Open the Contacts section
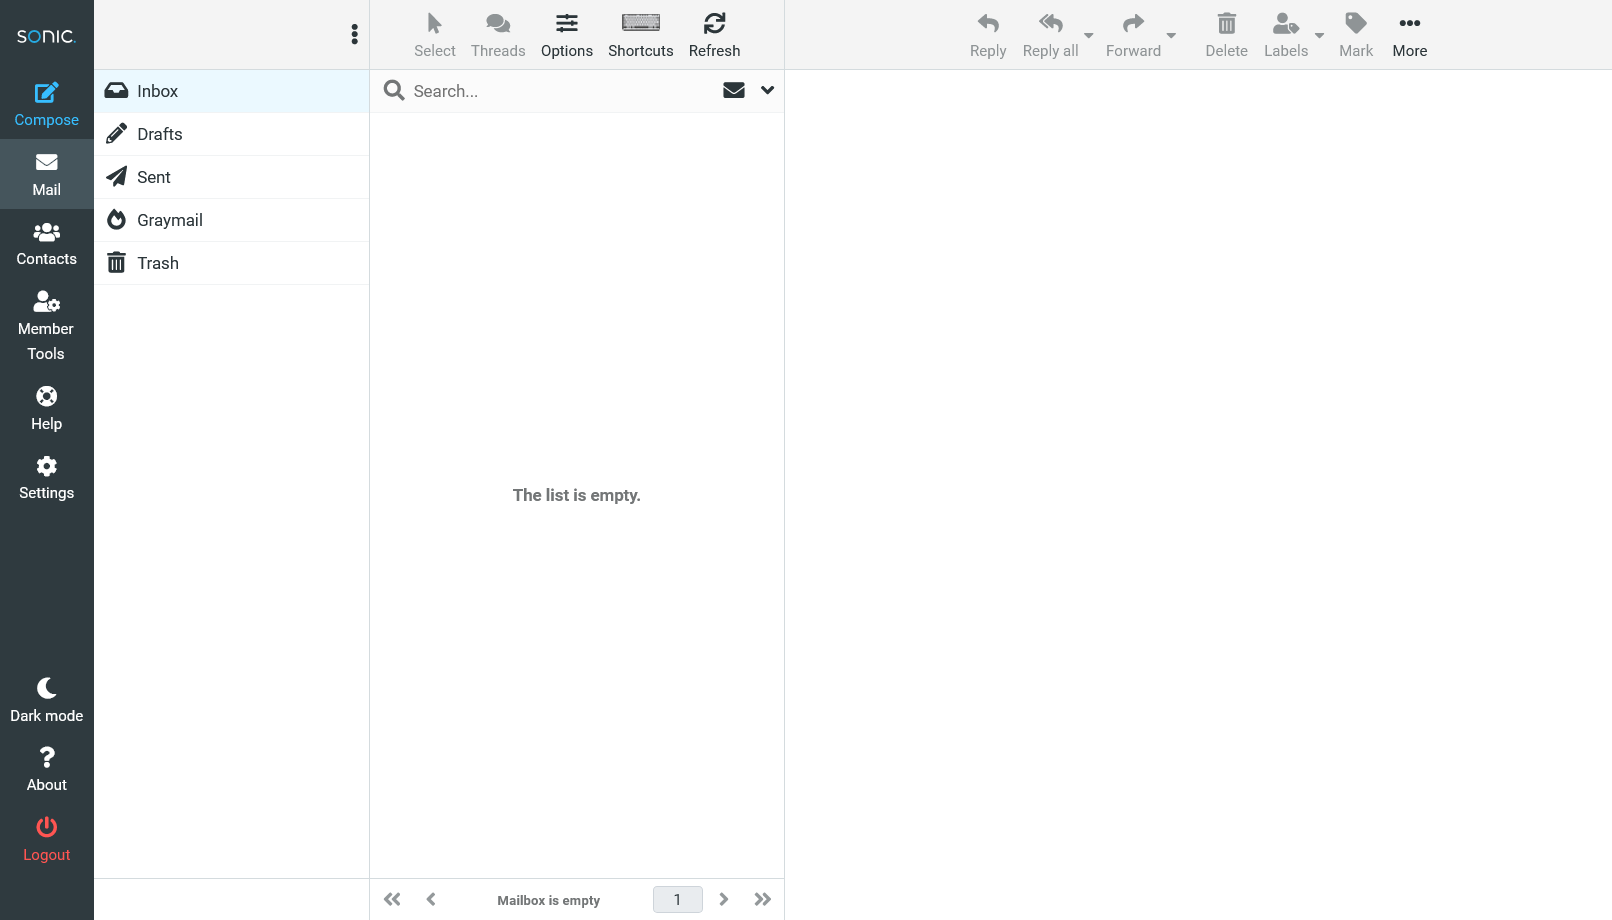 click(47, 244)
